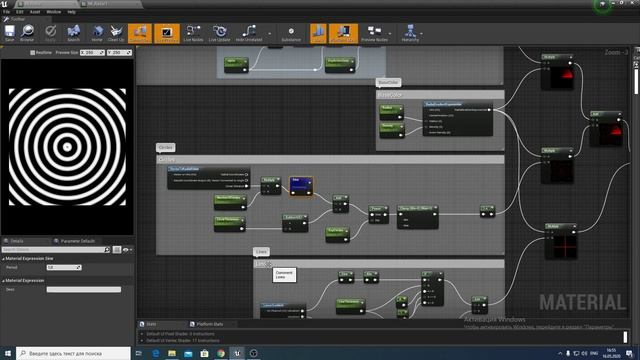Run Clean Up from the toolbar
This screenshot has height=360, width=640.
point(116,33)
